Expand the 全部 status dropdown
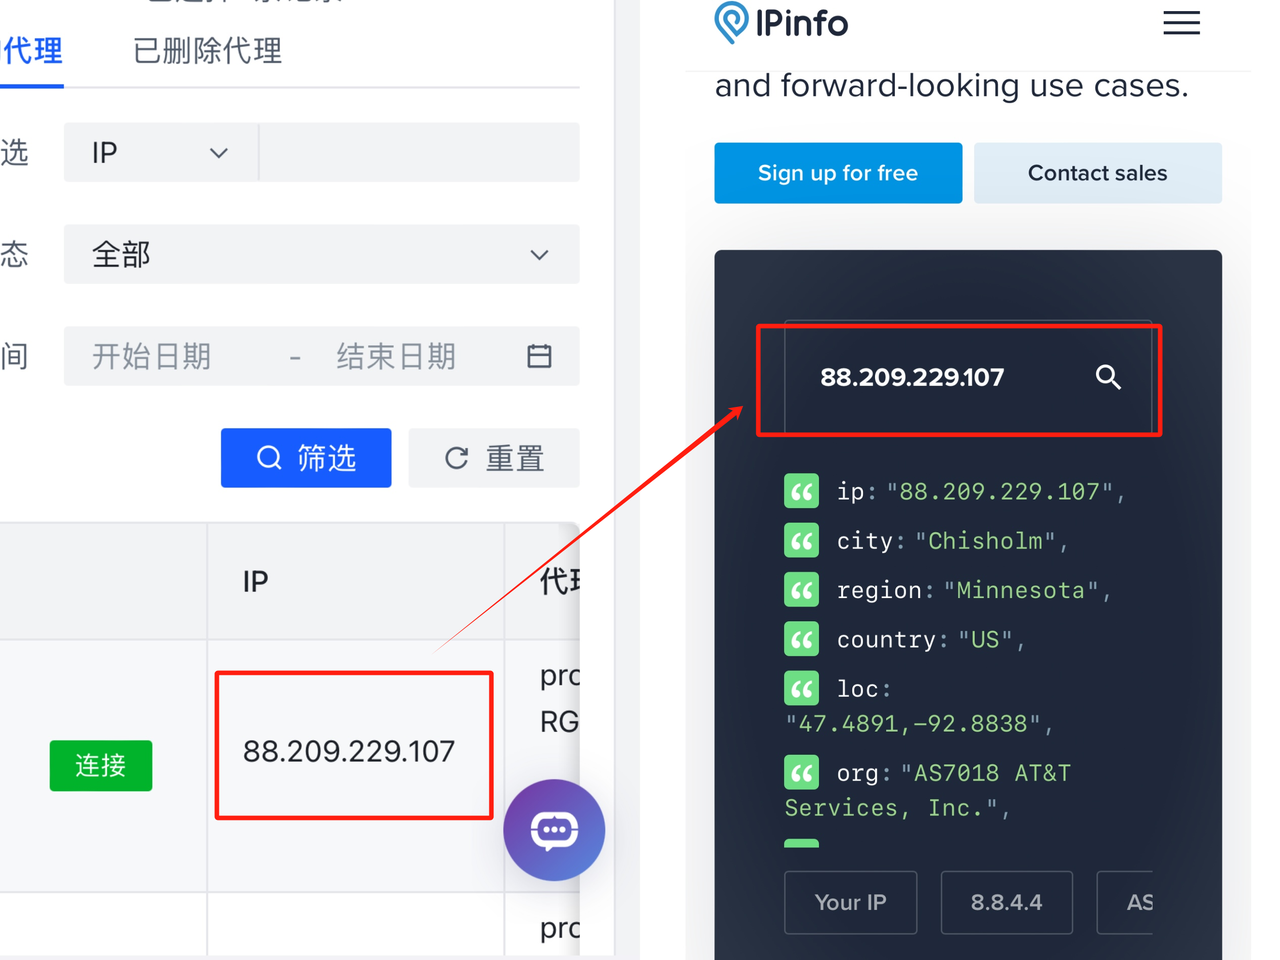 pos(322,254)
